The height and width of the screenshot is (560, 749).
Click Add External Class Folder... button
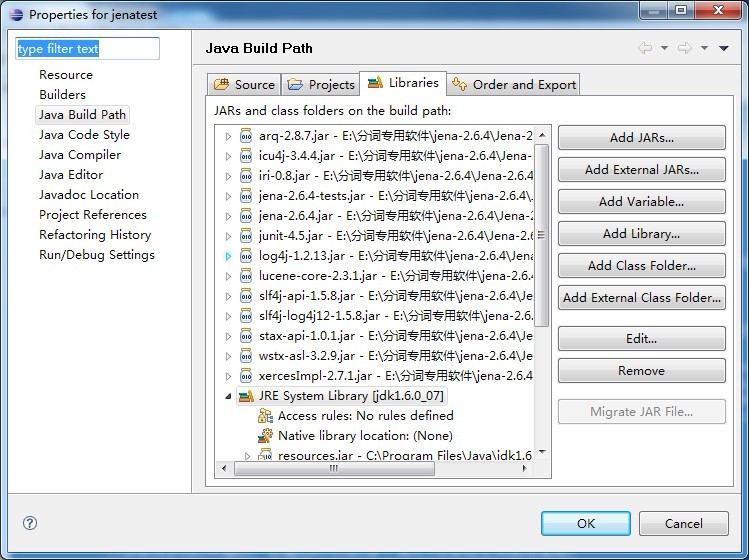[642, 298]
